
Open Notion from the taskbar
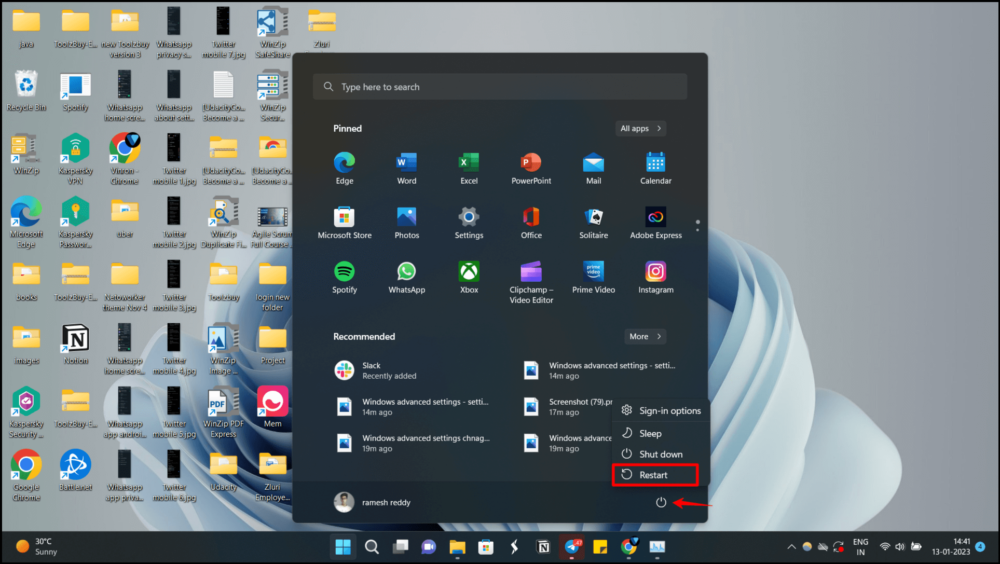[543, 547]
